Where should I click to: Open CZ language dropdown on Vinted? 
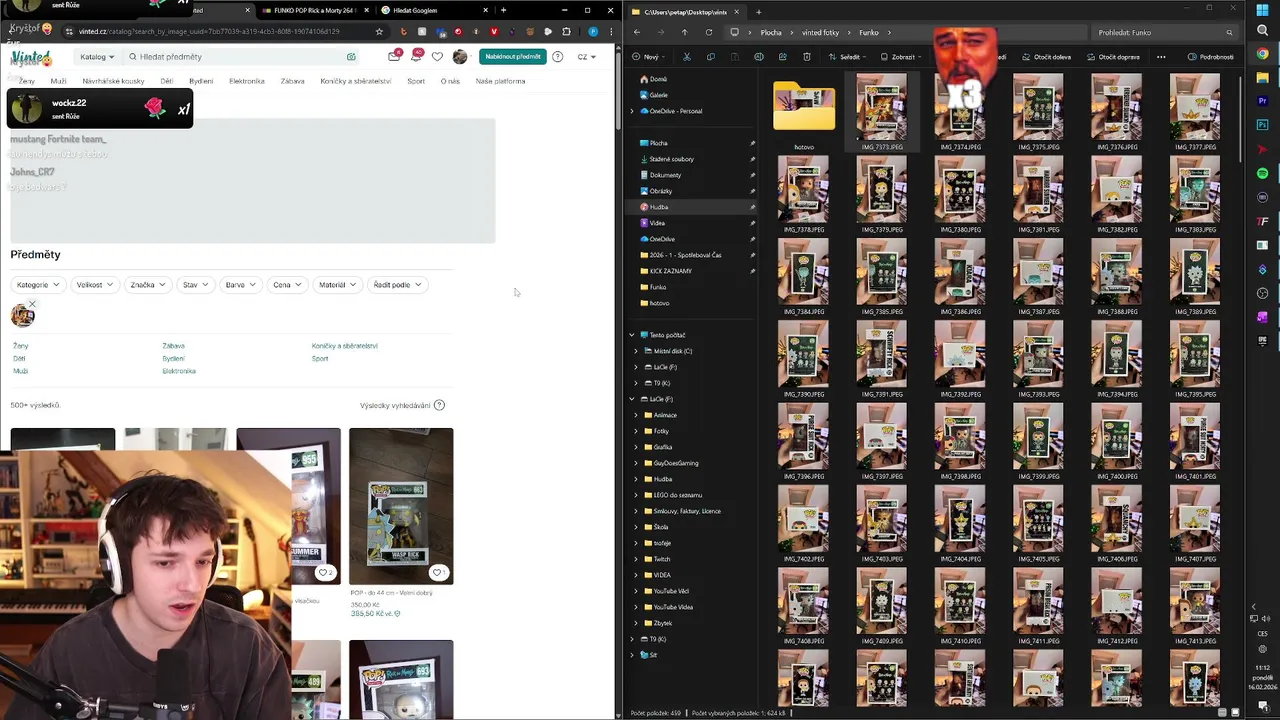tap(587, 57)
